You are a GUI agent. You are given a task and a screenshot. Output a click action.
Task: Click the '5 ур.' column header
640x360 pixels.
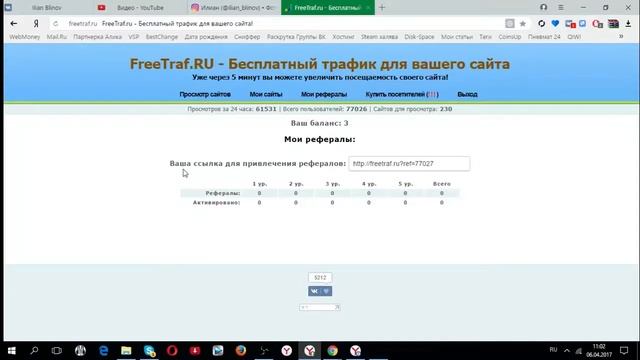(405, 184)
